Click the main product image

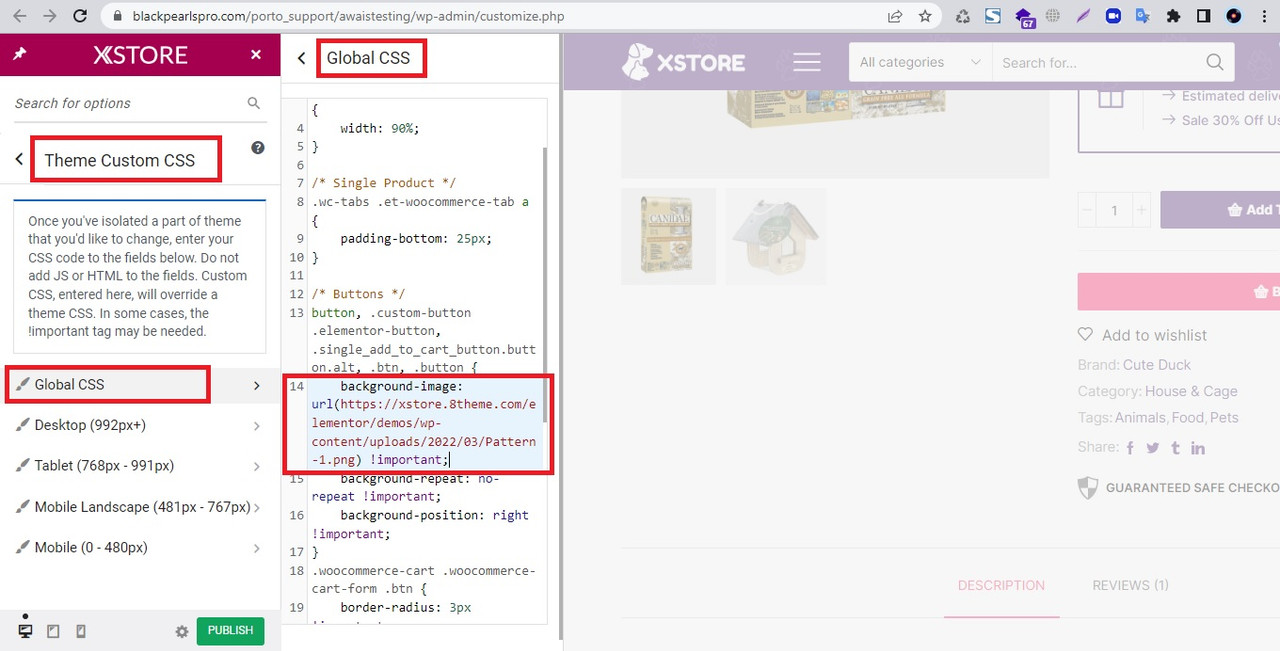pos(835,135)
